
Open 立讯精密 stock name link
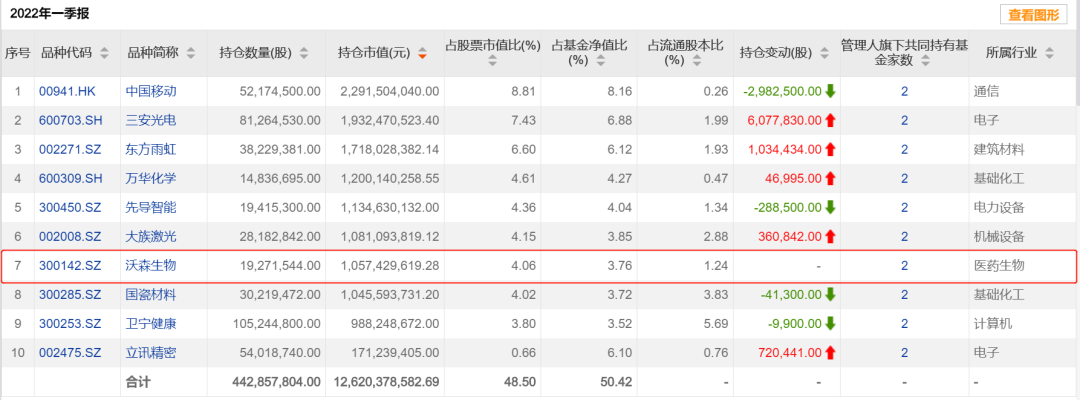click(151, 353)
